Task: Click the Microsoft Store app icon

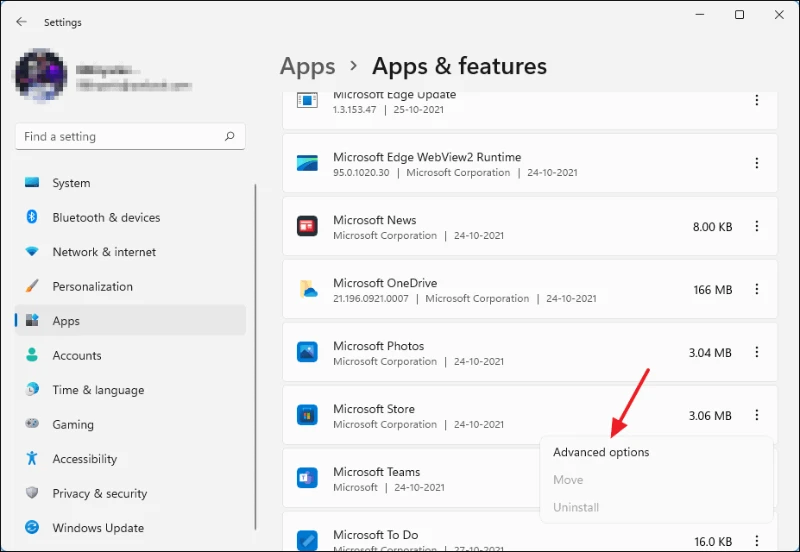Action: [307, 415]
